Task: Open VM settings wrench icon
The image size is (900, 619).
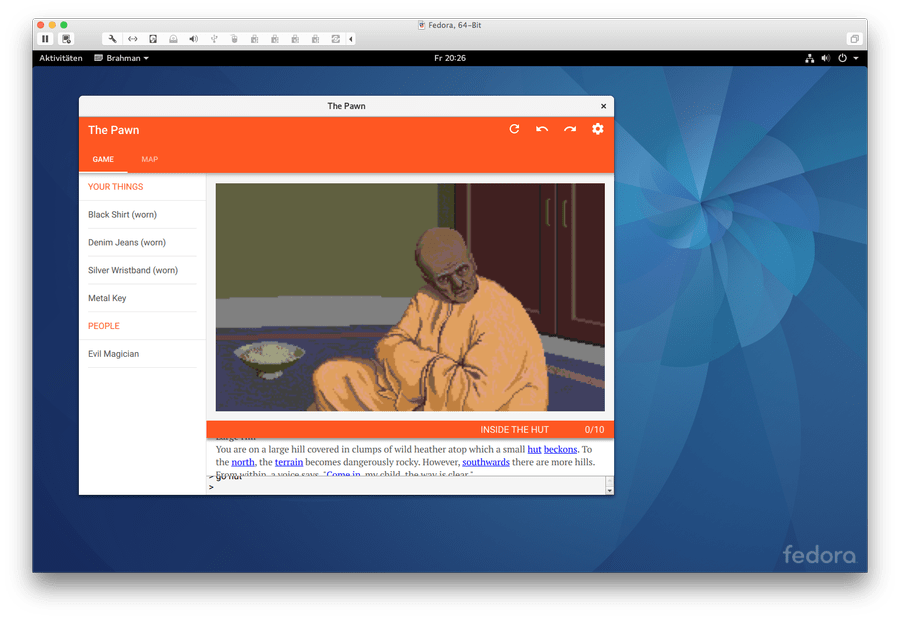Action: click(x=113, y=39)
